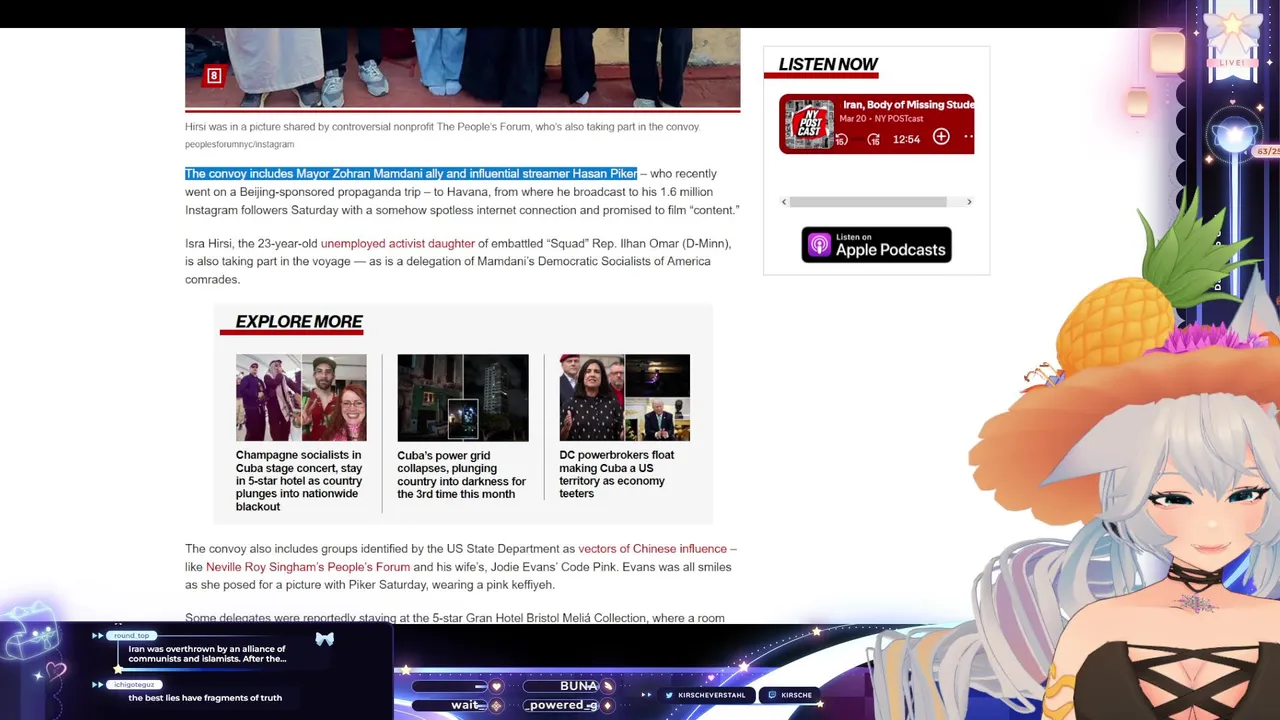The height and width of the screenshot is (720, 1280).
Task: Click the KIRSCHE Twitch handle badge
Action: [789, 695]
